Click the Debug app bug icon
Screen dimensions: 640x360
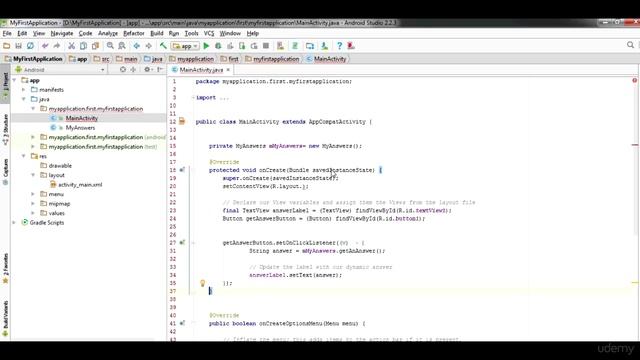pyautogui.click(x=218, y=46)
